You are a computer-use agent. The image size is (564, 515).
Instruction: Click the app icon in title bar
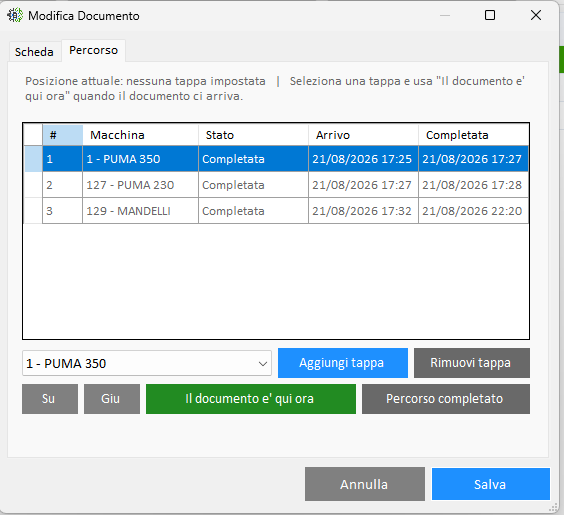[15, 15]
